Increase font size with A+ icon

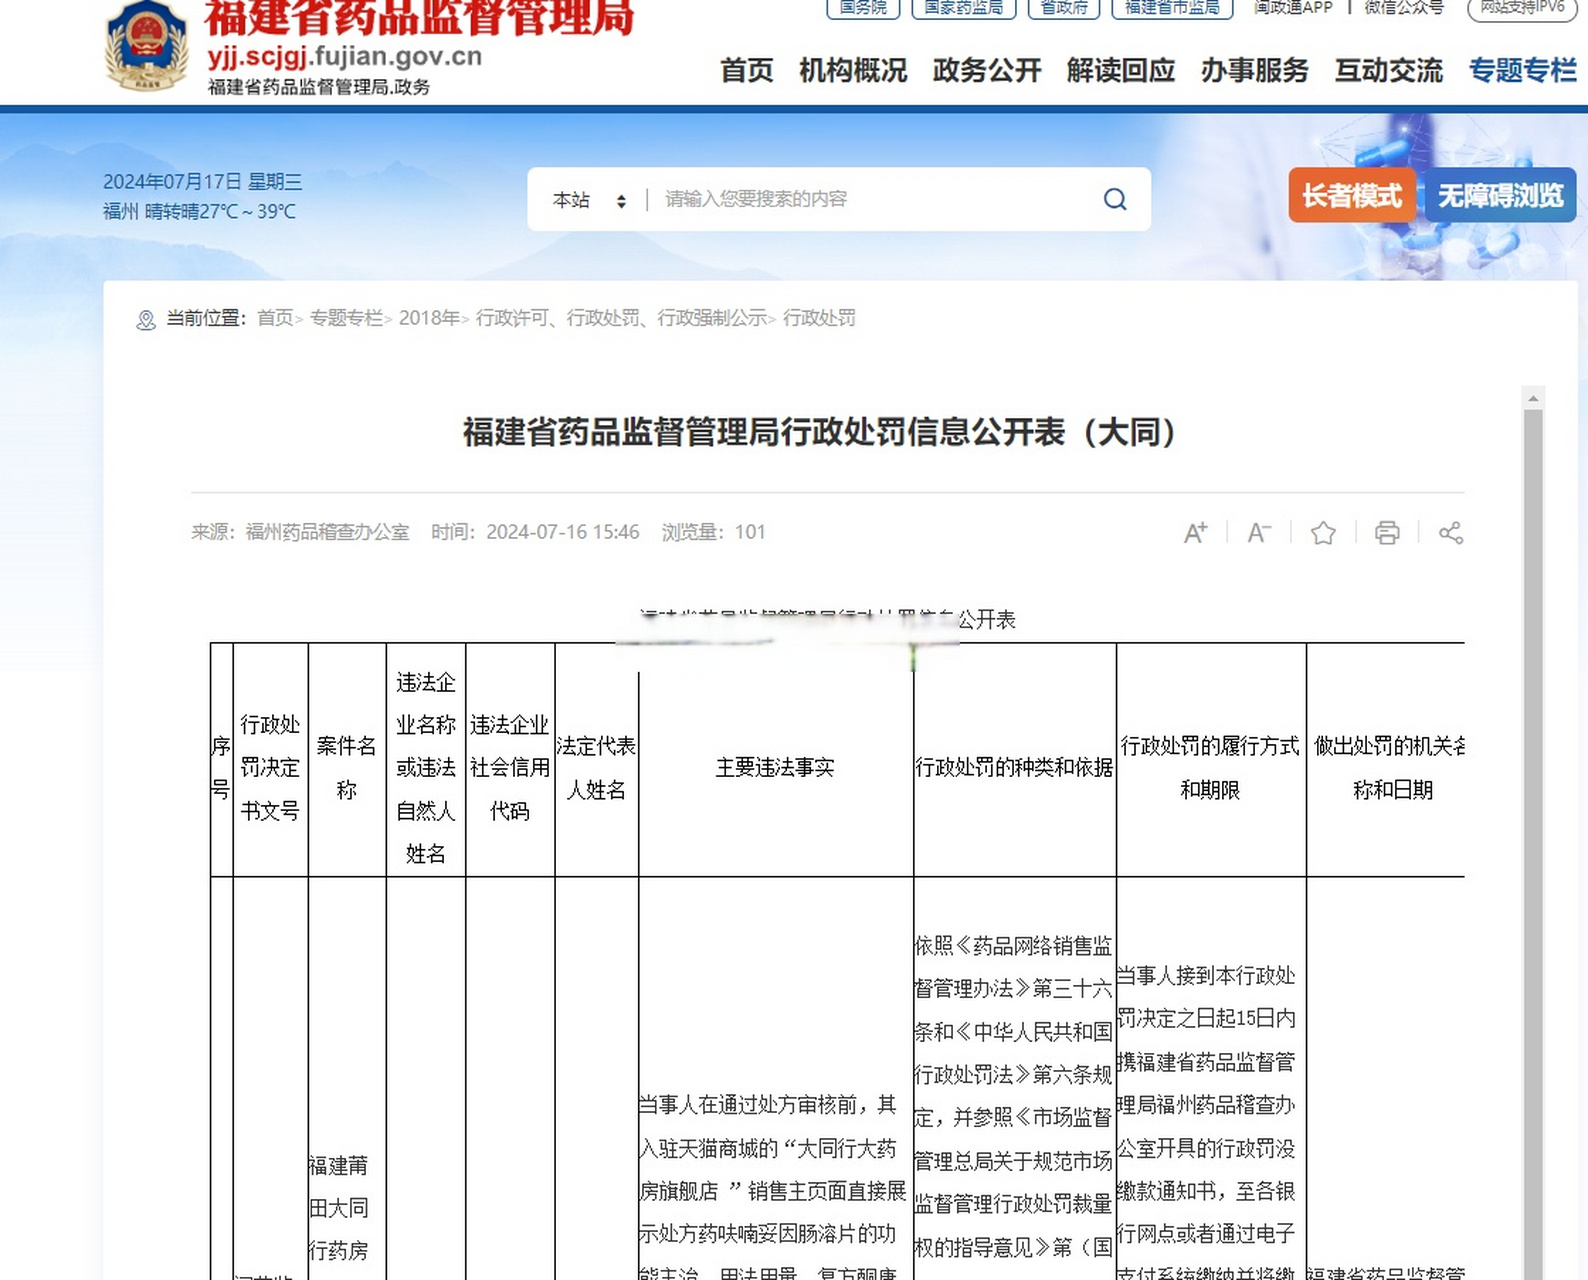tap(1195, 533)
